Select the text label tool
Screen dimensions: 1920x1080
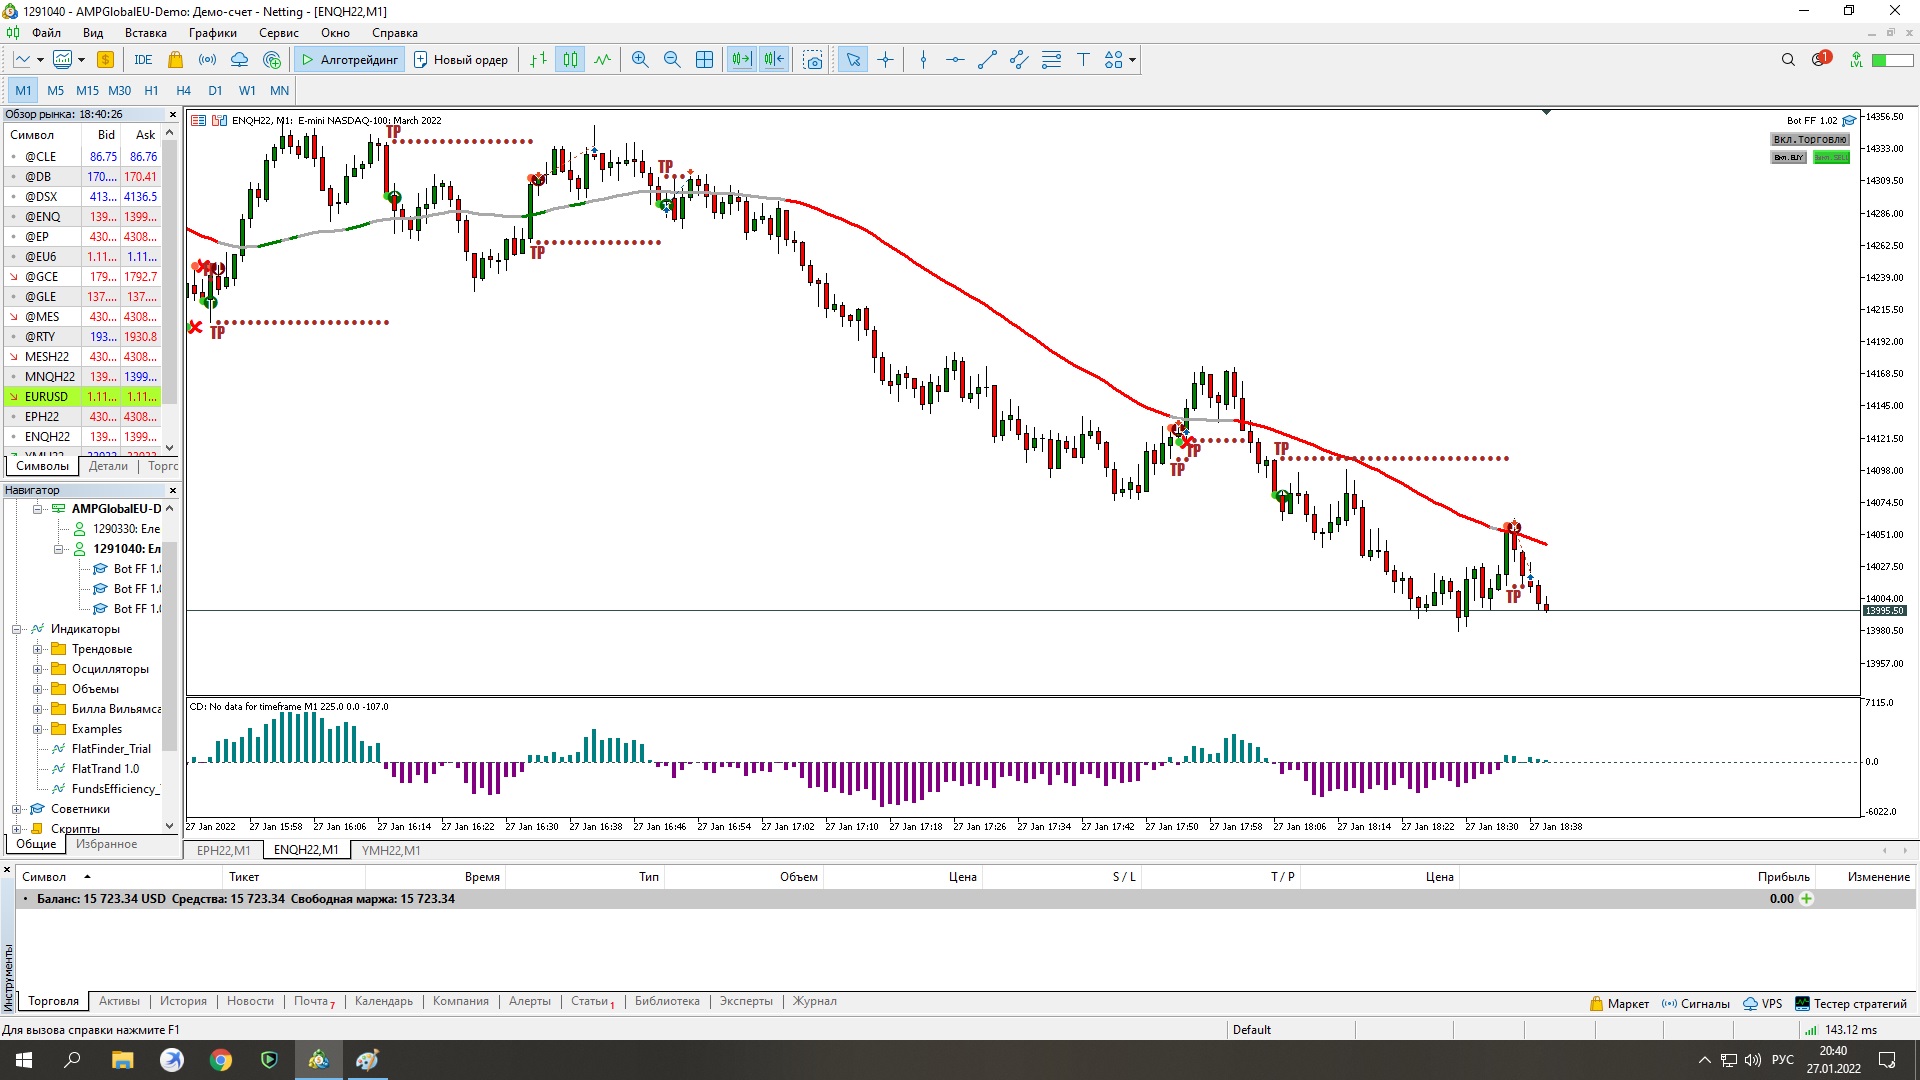[1083, 60]
